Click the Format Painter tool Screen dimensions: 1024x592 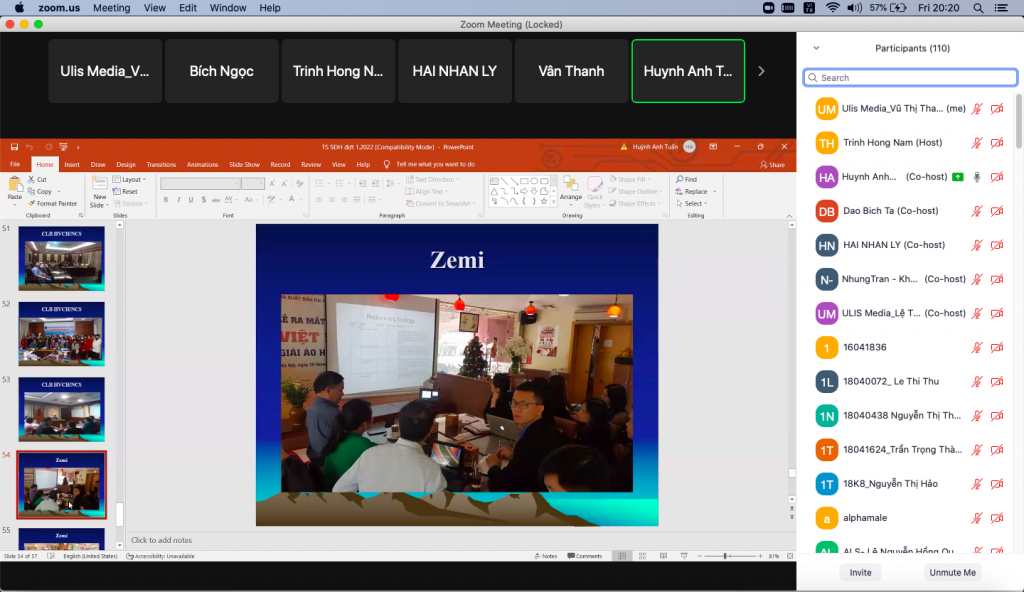56,203
